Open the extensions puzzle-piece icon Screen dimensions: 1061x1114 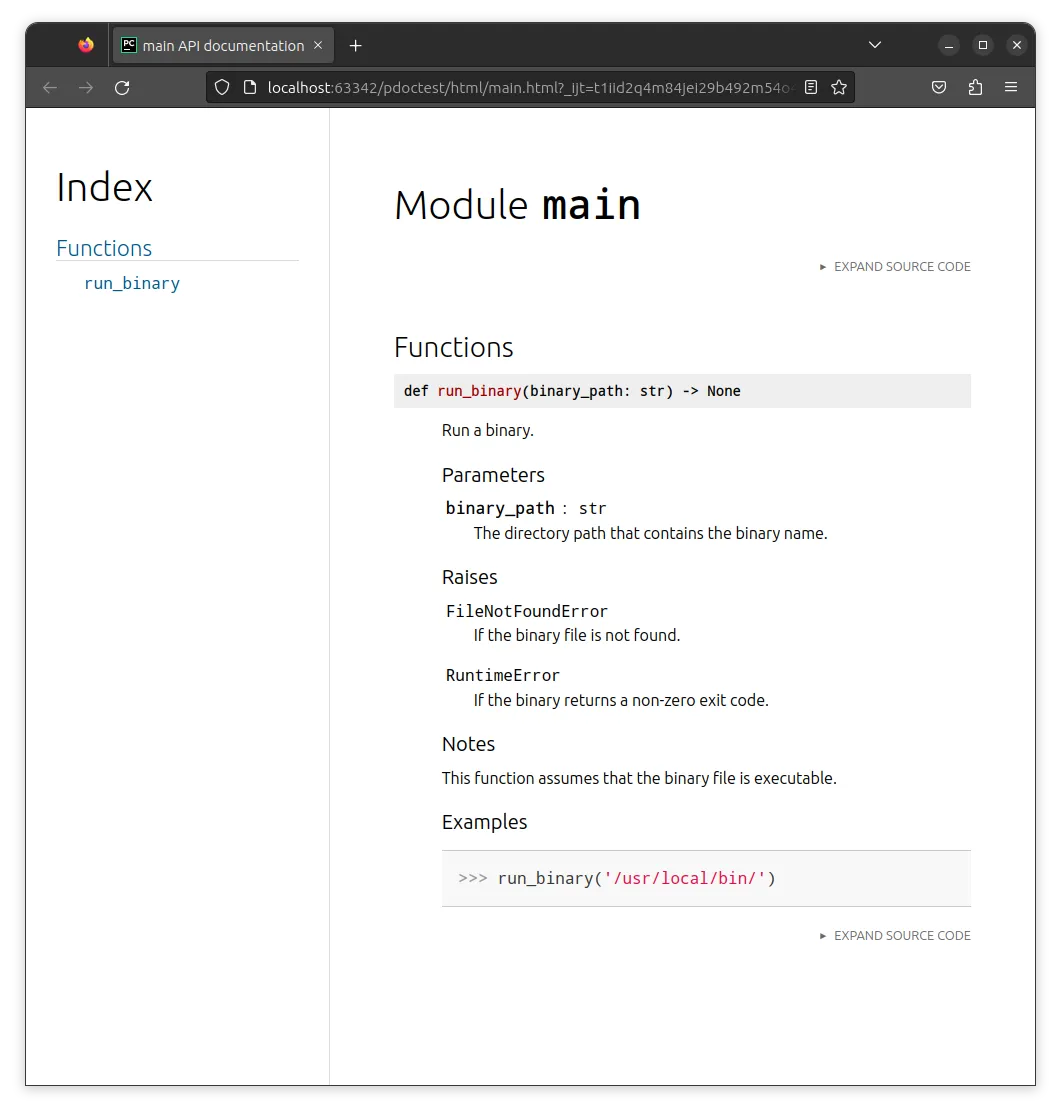coord(975,88)
